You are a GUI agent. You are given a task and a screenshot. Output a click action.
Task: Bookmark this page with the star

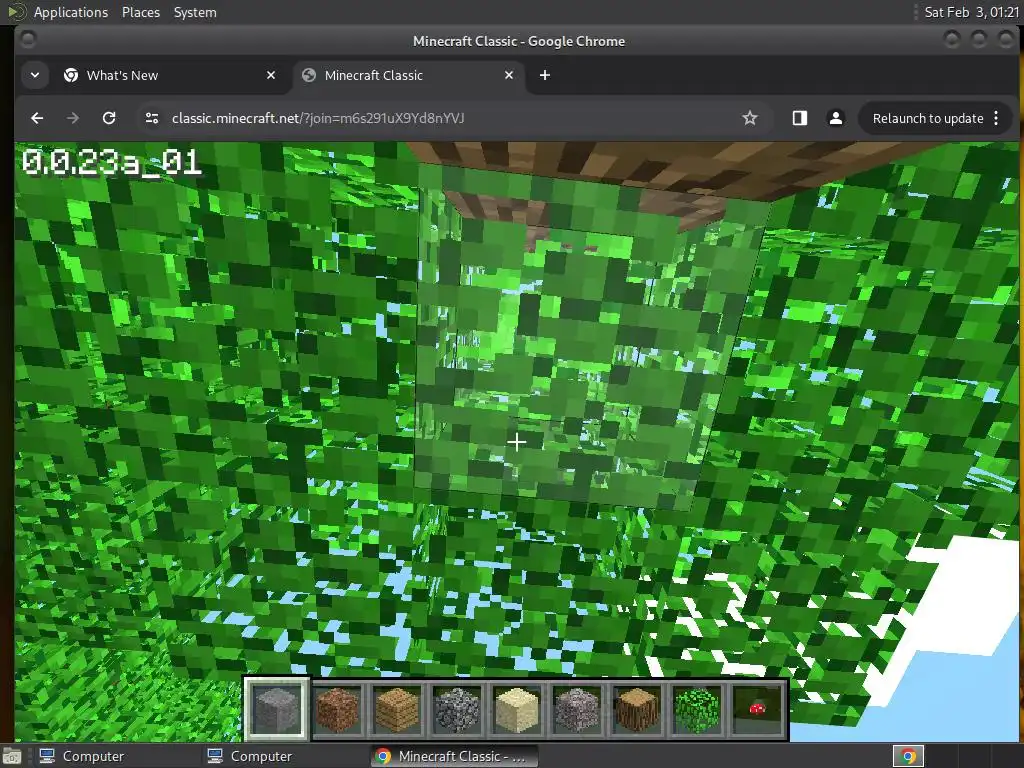point(750,118)
